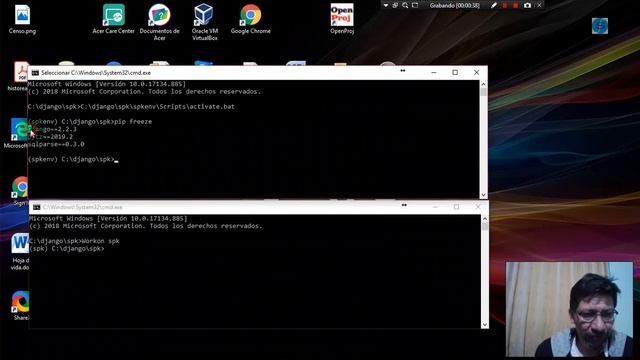Image resolution: width=640 pixels, height=360 pixels.
Task: Click the upper cmd scrollbar thumb
Action: click(x=484, y=92)
